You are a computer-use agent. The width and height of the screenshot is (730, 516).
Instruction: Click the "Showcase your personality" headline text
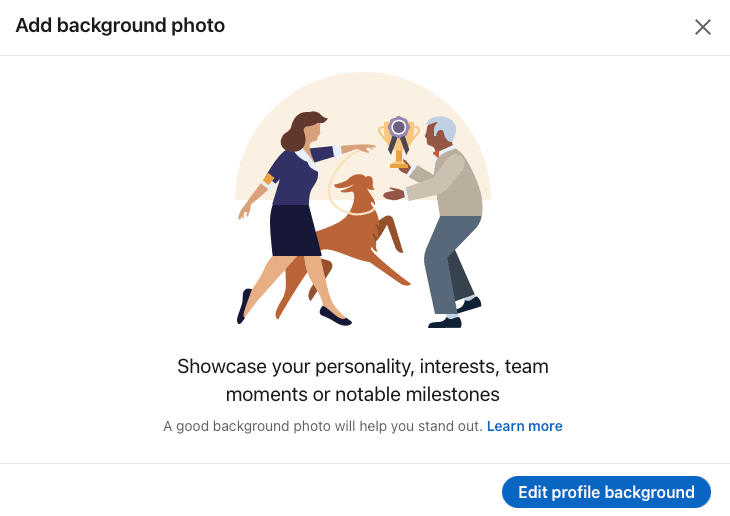pyautogui.click(x=363, y=367)
